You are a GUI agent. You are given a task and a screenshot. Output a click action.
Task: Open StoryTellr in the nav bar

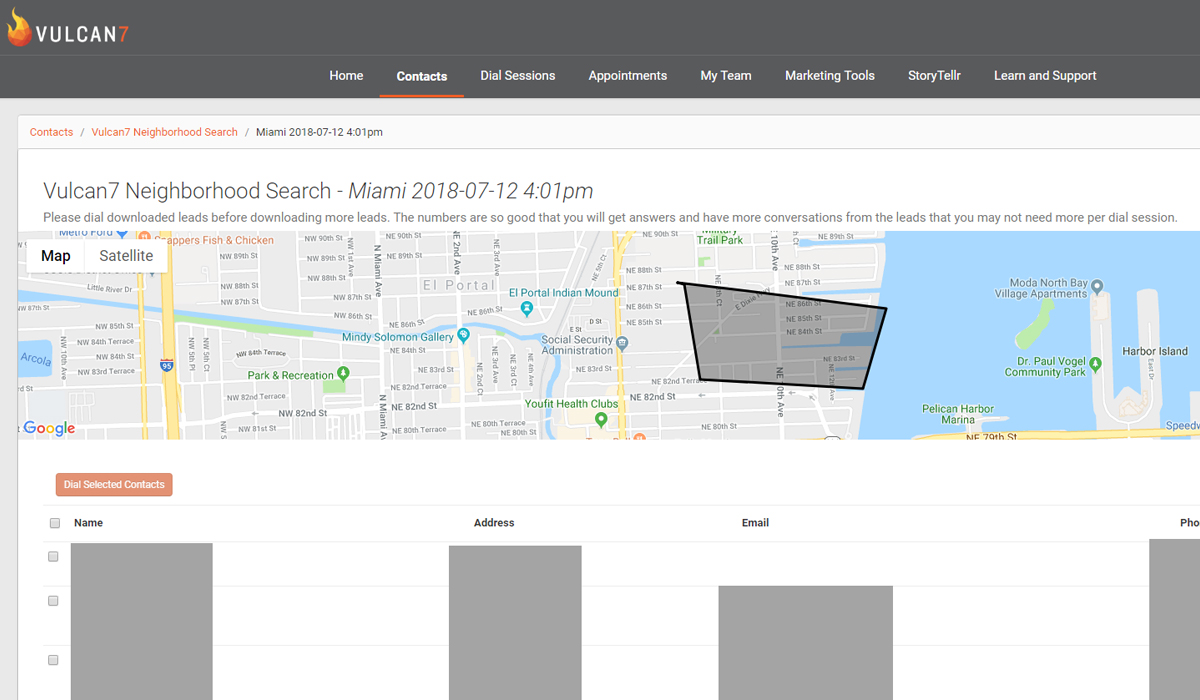[x=934, y=76]
